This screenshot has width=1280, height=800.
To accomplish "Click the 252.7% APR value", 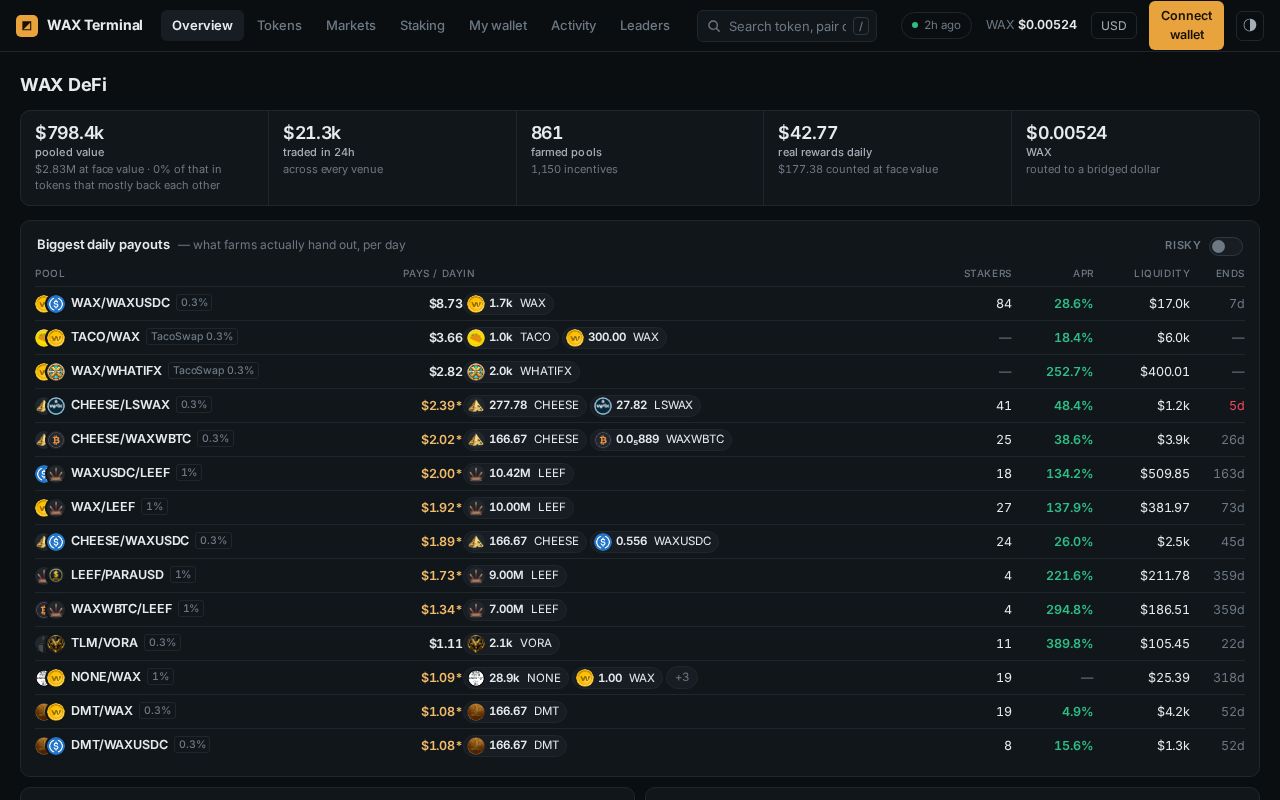I will point(1069,372).
